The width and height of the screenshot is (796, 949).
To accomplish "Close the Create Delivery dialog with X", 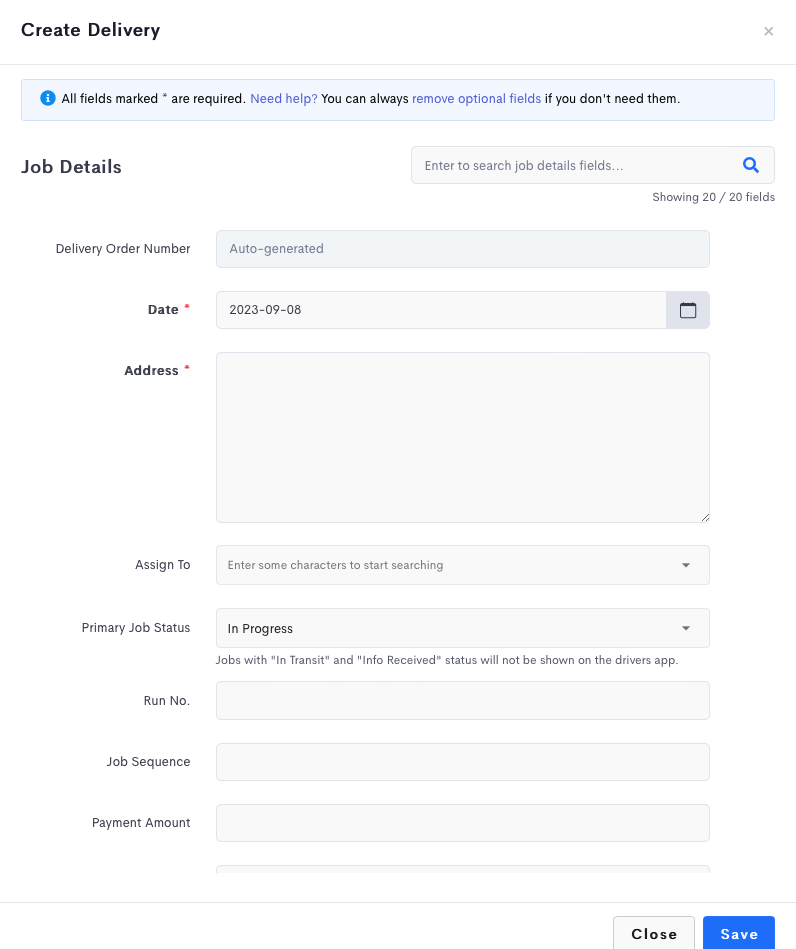I will pos(768,31).
